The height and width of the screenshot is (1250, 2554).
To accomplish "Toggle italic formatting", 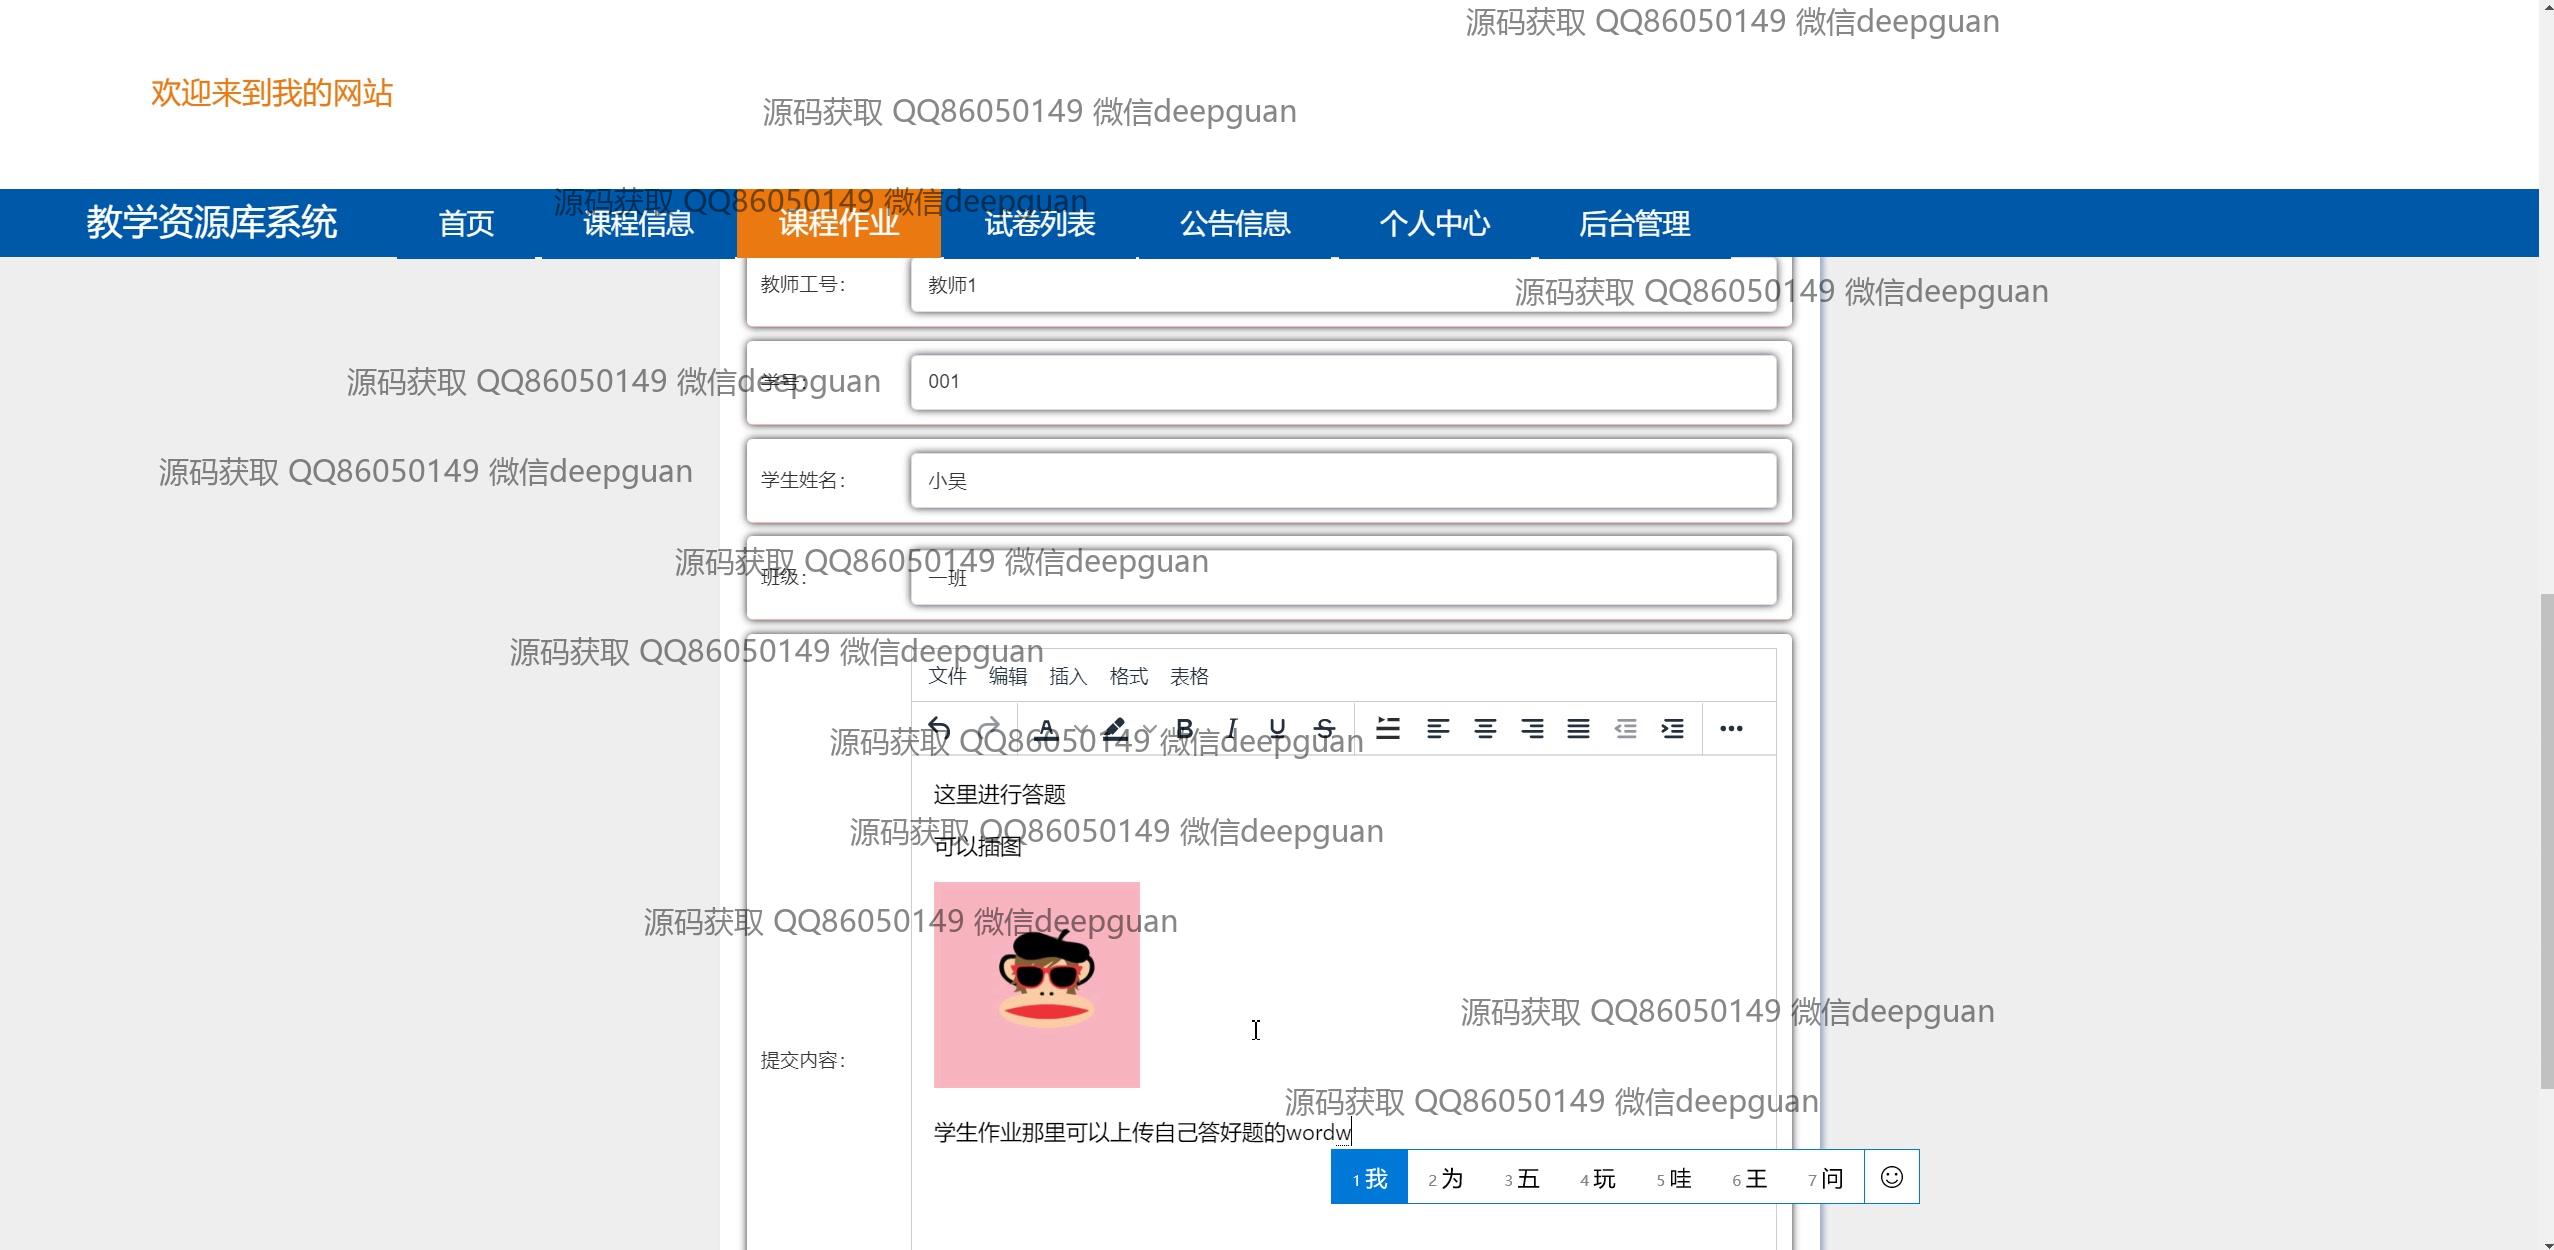I will tap(1233, 728).
